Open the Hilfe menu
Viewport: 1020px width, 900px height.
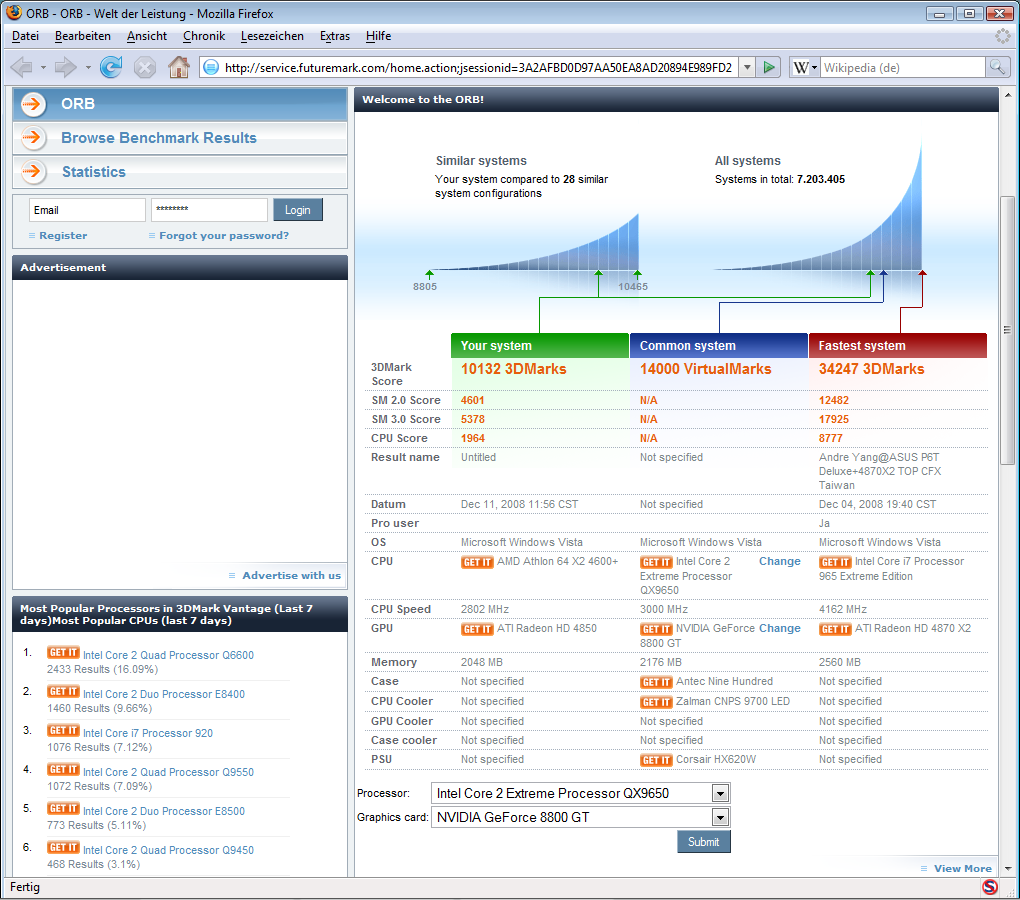(x=379, y=36)
